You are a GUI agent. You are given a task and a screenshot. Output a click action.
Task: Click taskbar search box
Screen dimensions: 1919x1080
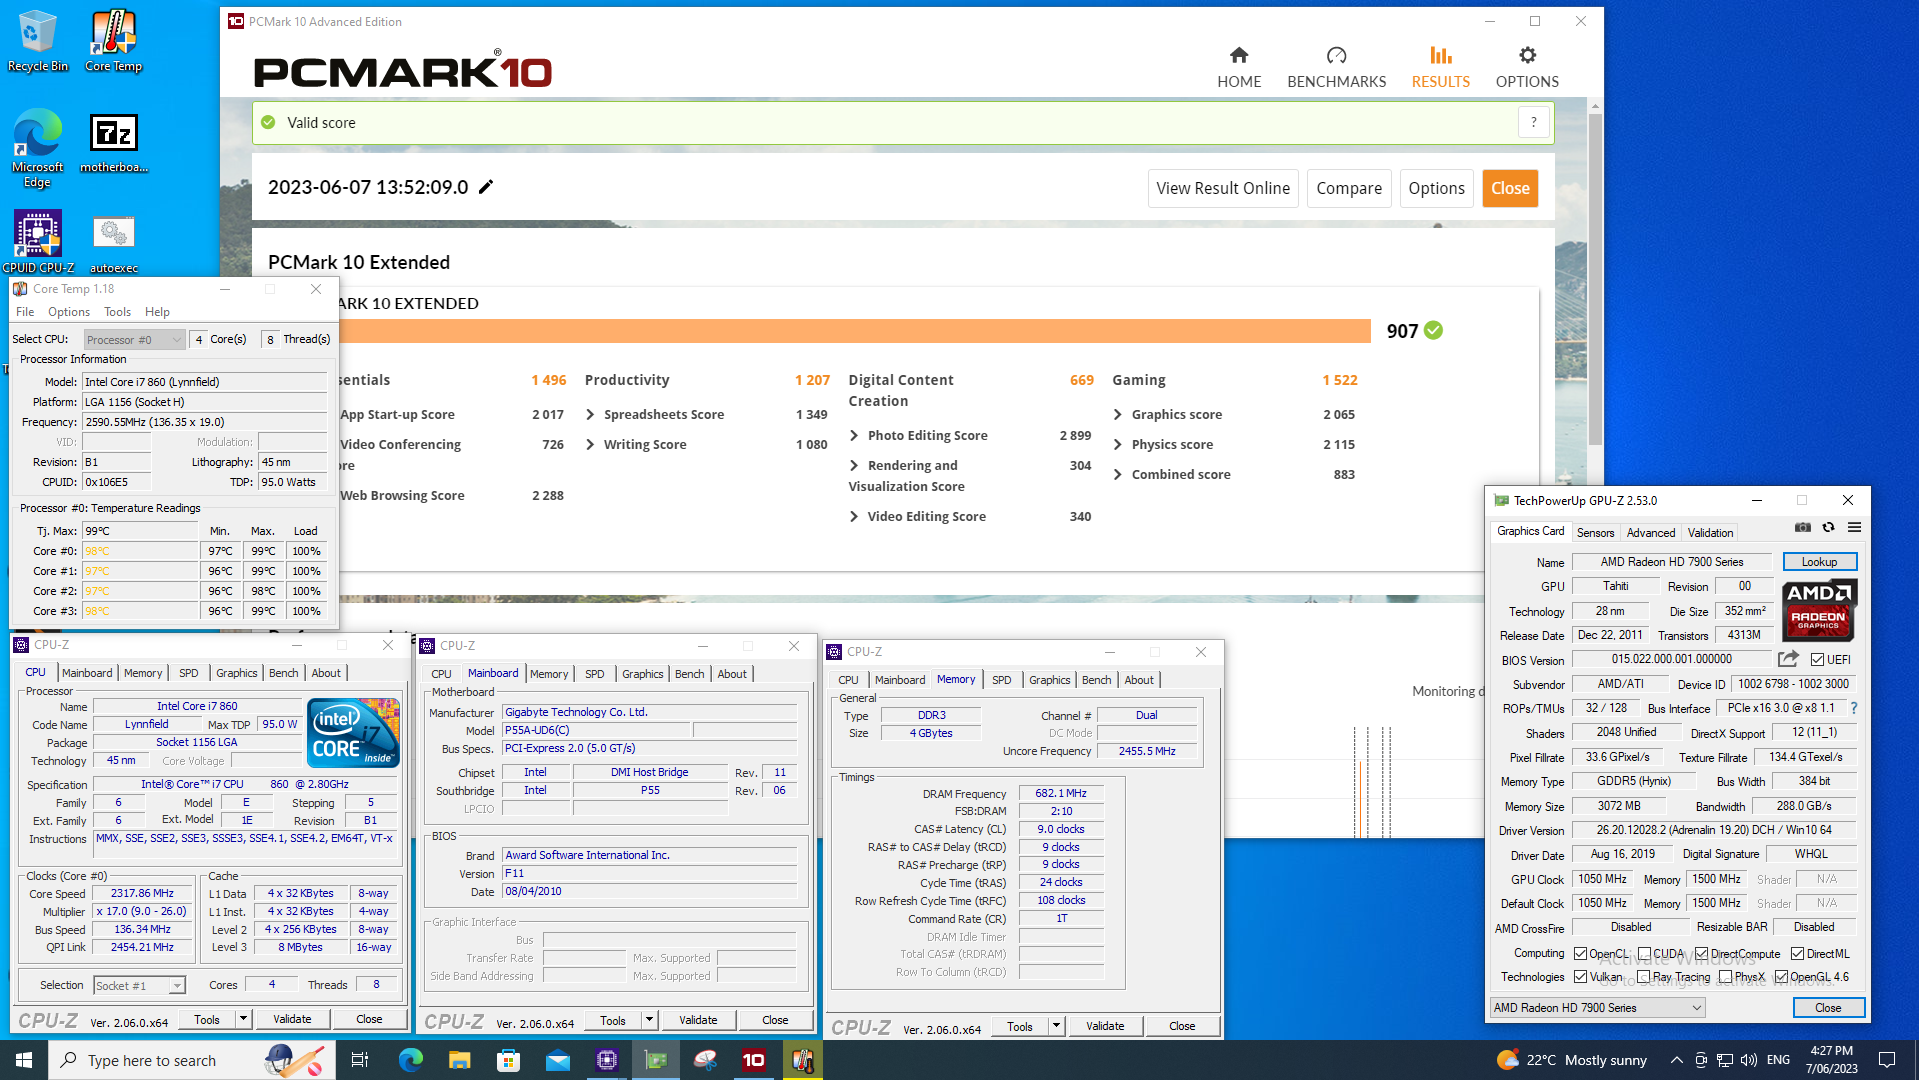pos(191,1060)
